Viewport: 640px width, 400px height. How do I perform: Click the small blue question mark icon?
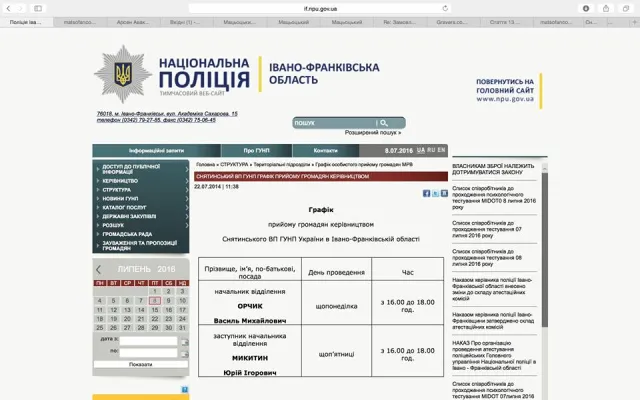pyautogui.click(x=184, y=389)
